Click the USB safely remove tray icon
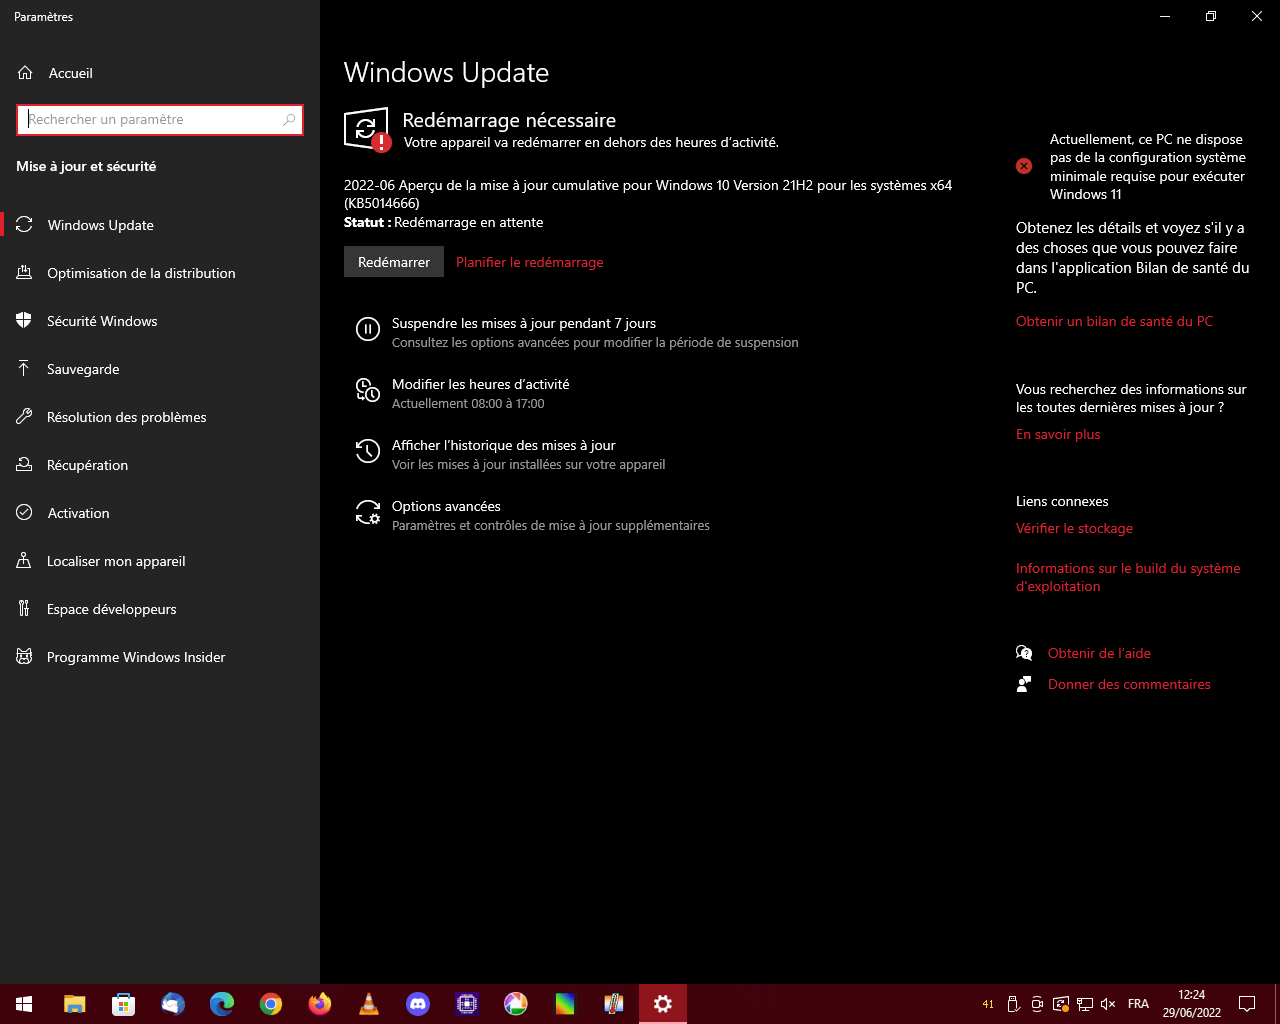1280x1024 pixels. pos(1013,1004)
